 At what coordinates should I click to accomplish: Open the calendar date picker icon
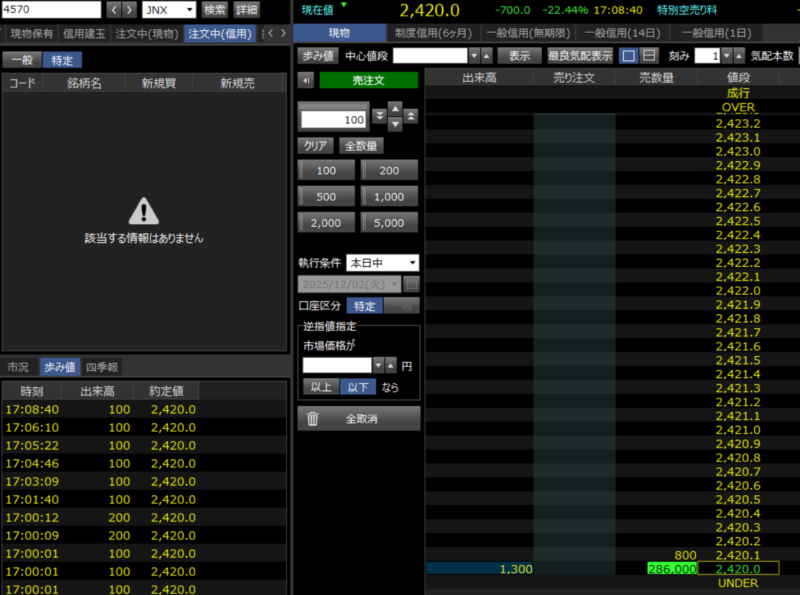[412, 285]
